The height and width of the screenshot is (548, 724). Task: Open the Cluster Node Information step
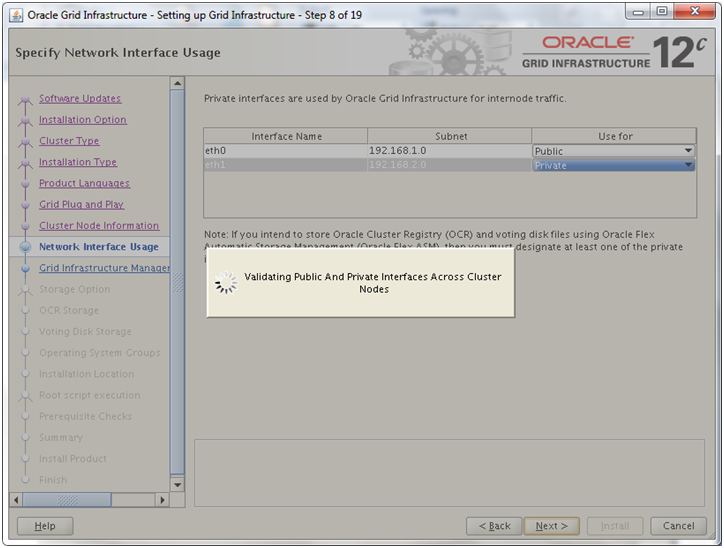[x=99, y=226]
